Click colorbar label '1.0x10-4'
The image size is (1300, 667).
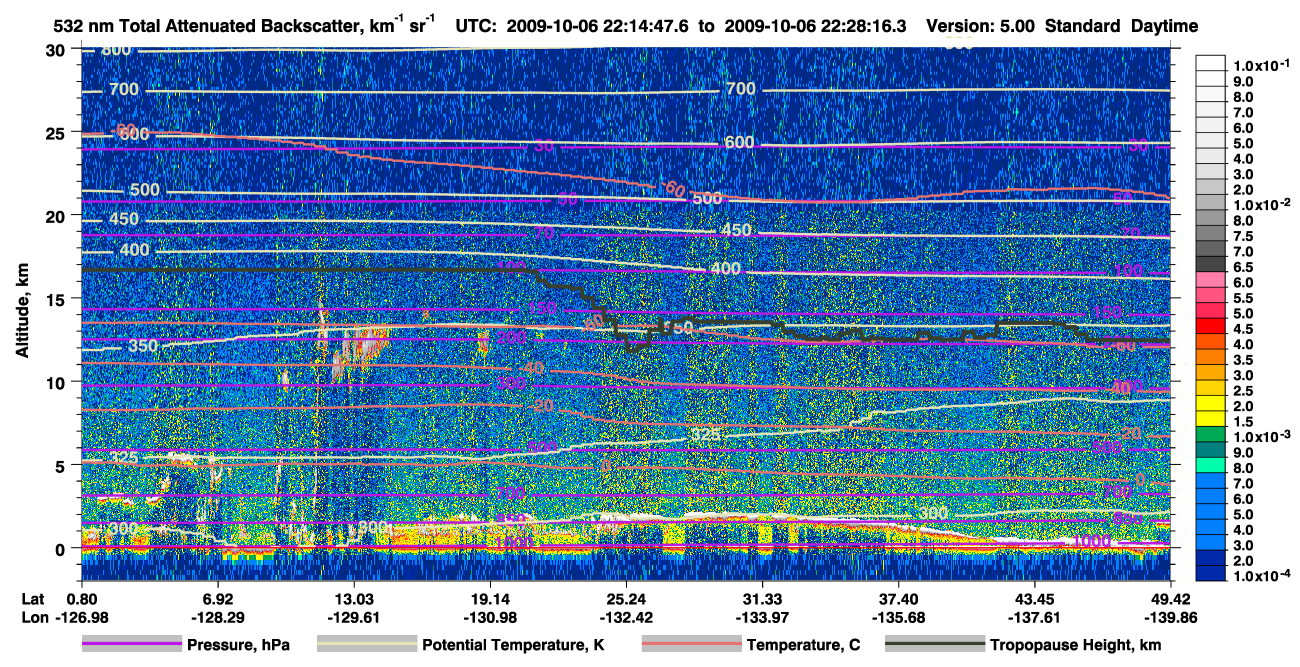1261,577
